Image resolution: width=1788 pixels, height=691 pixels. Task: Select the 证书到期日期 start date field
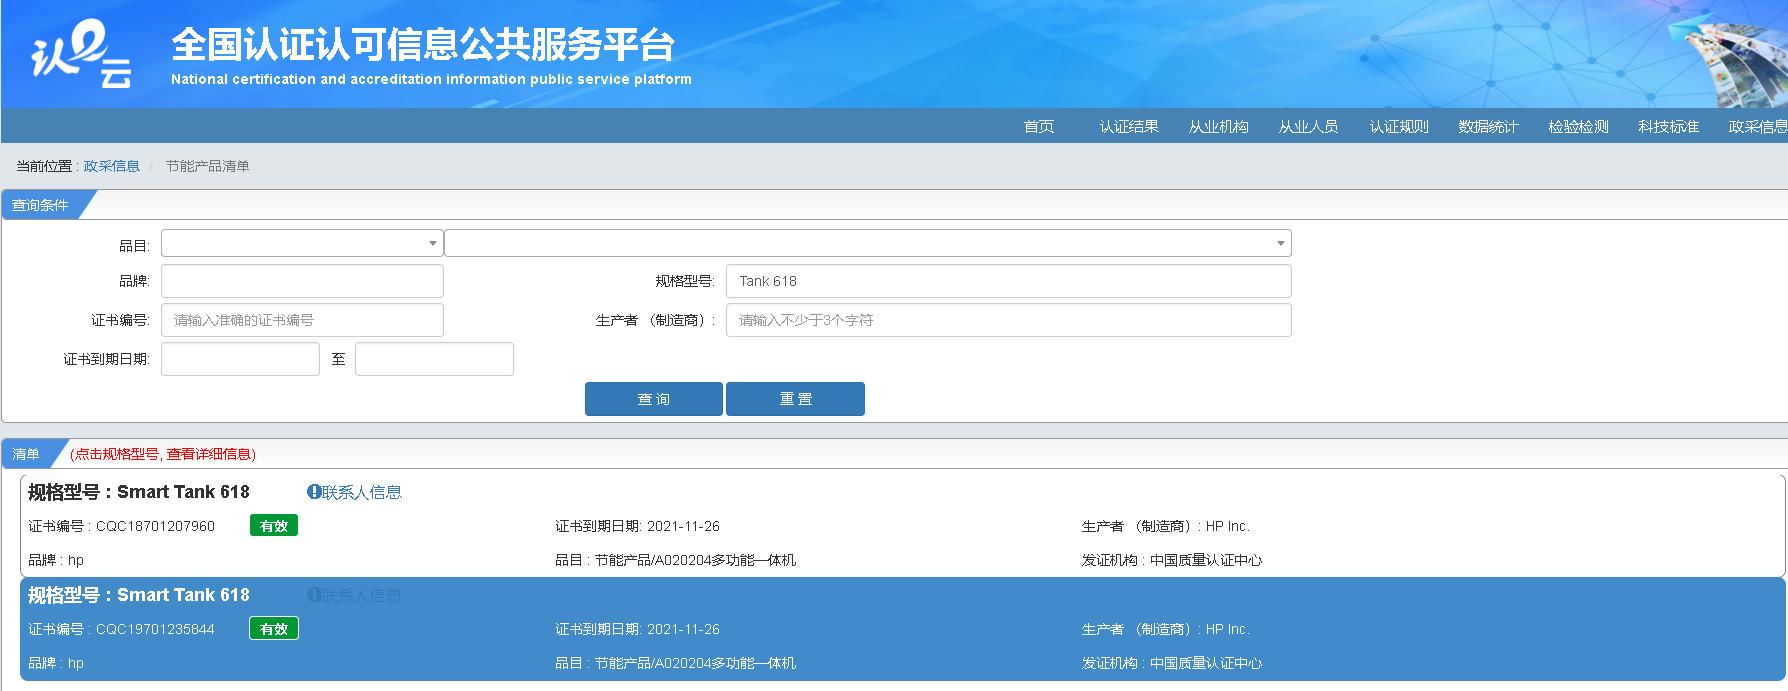(x=240, y=359)
